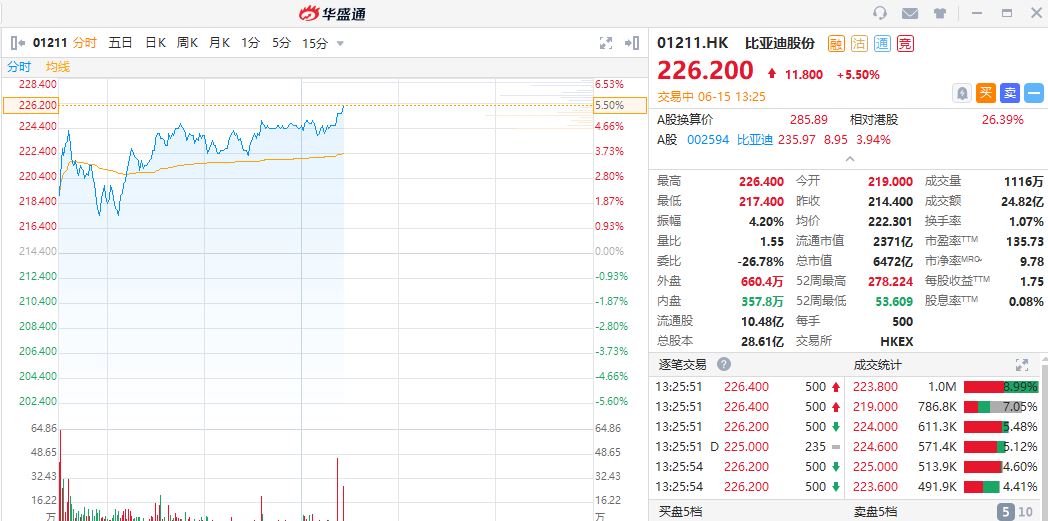Click the 买盘5档 header
Image resolution: width=1048 pixels, height=521 pixels.
(x=680, y=512)
